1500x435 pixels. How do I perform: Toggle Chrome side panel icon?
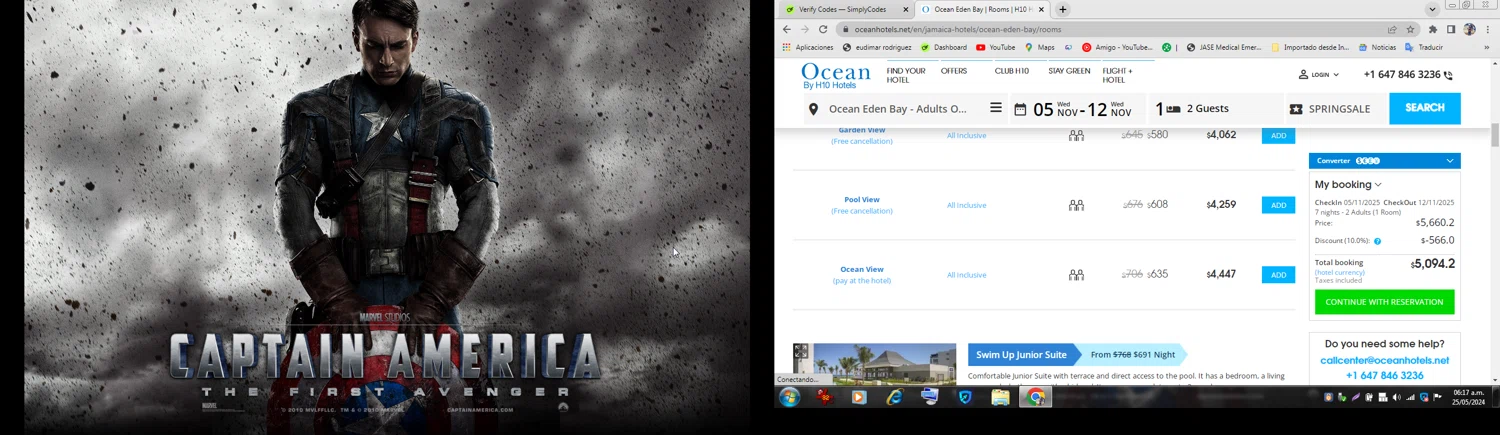coord(1451,29)
